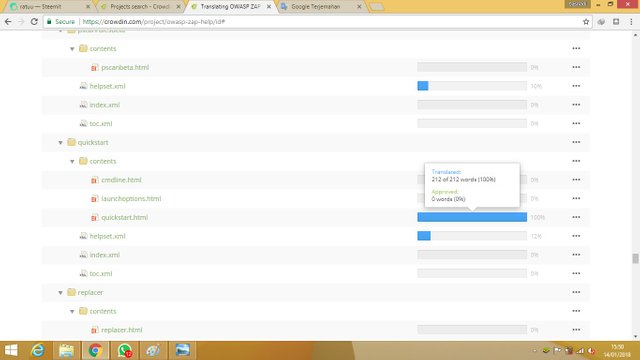Open the replacer.html file link

point(122,330)
